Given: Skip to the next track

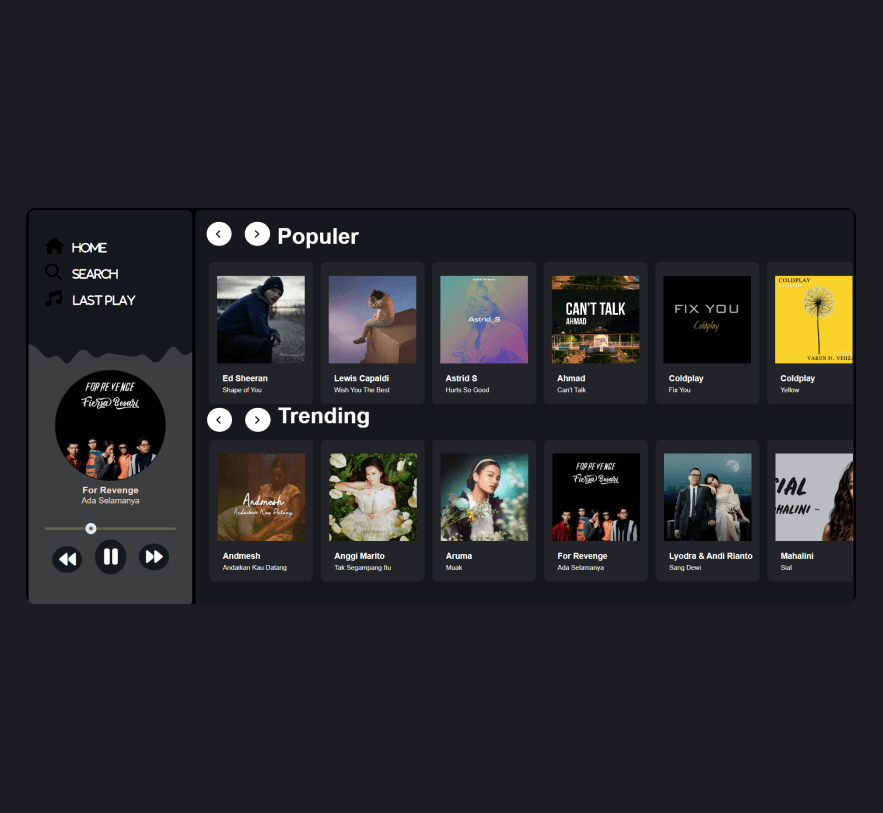Looking at the screenshot, I should (x=154, y=557).
